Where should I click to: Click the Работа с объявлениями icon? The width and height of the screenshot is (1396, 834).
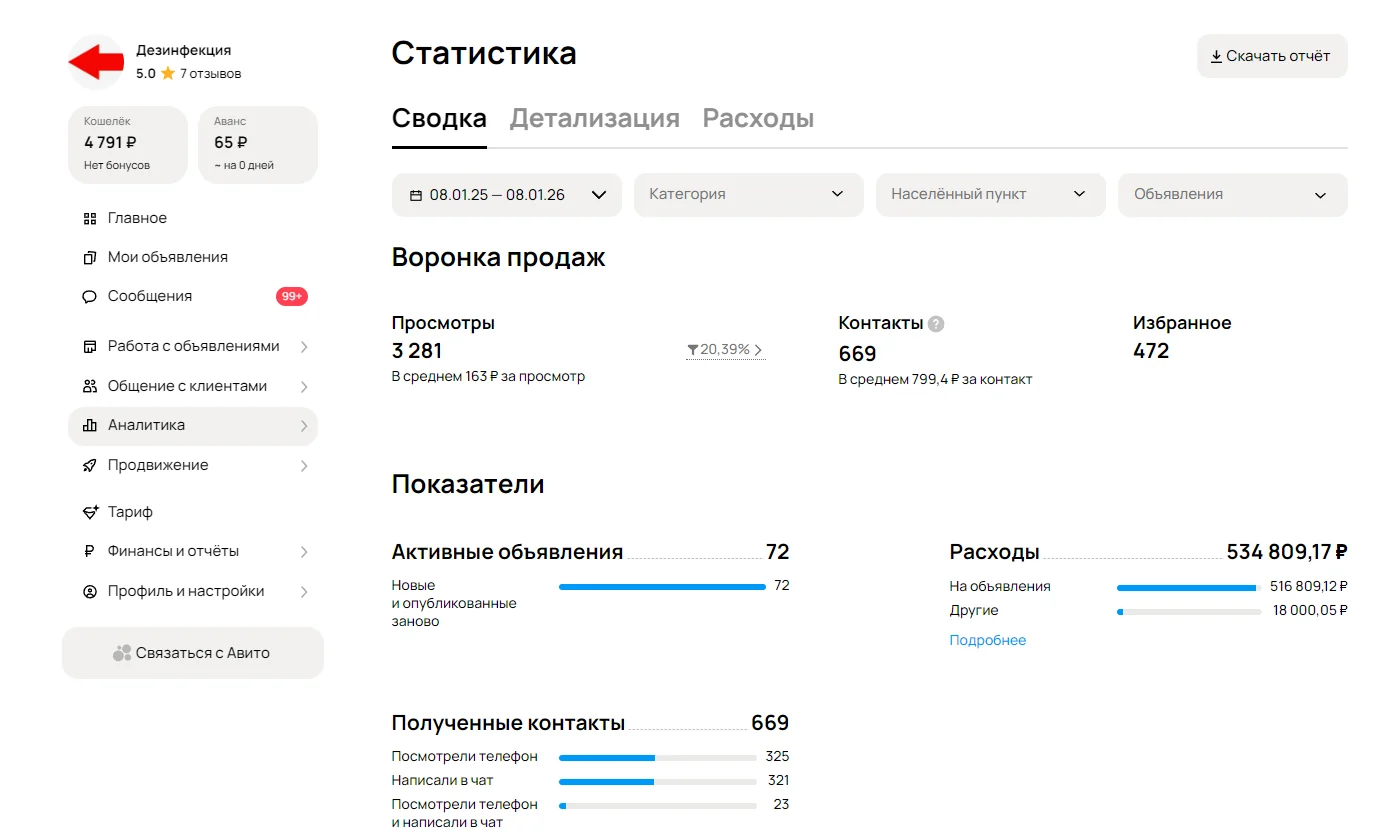[x=90, y=346]
